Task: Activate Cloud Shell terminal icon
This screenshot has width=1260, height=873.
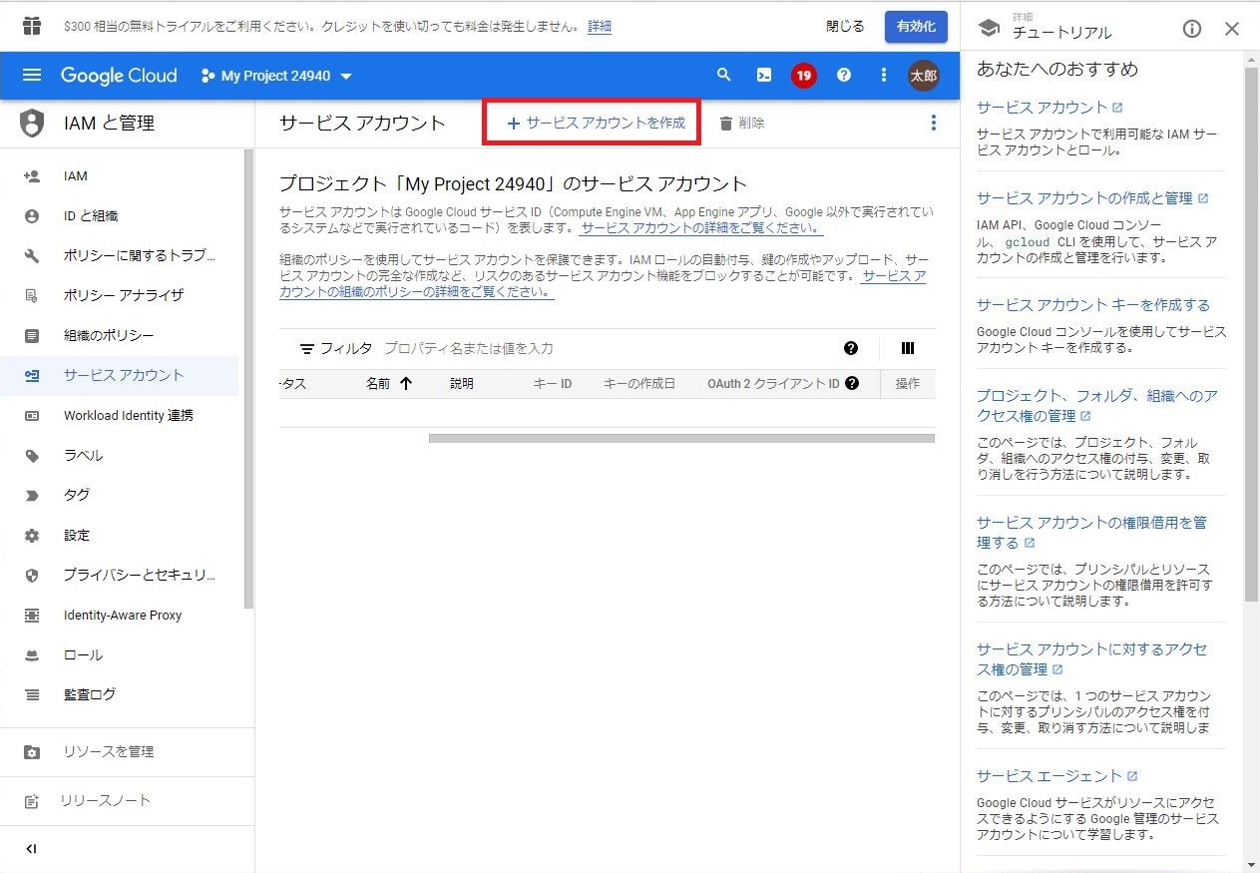Action: tap(764, 75)
